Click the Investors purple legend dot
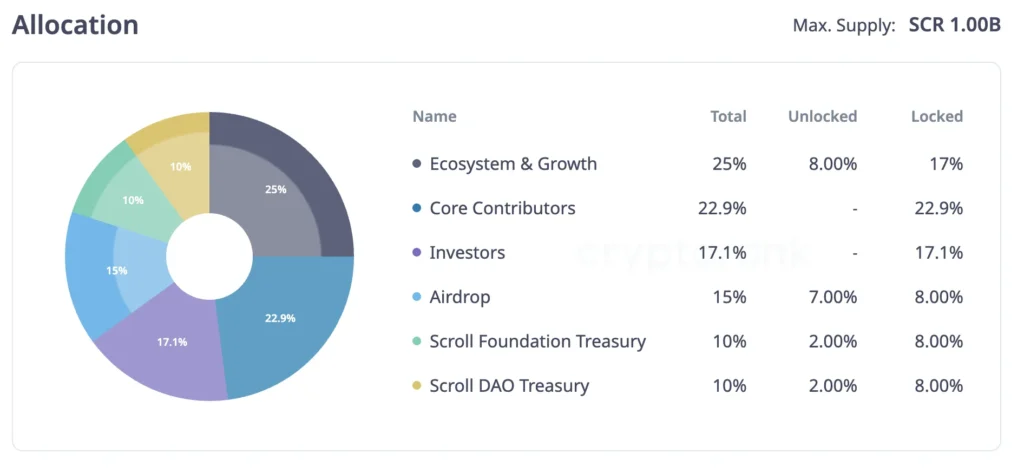Image resolution: width=1024 pixels, height=473 pixels. (x=416, y=253)
